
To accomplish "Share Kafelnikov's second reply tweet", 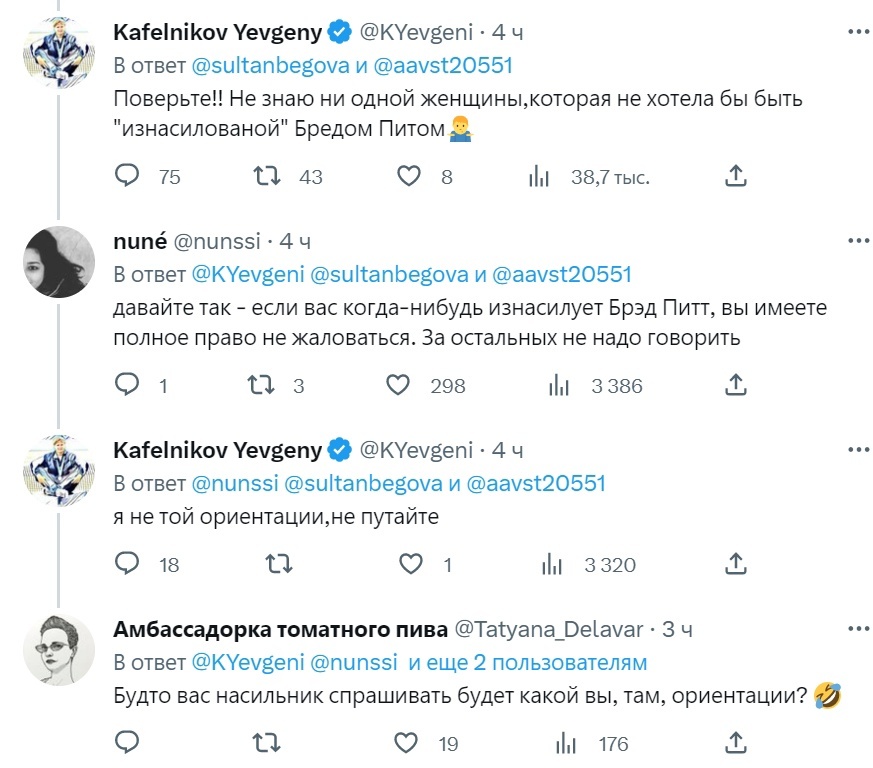I will tap(735, 564).
